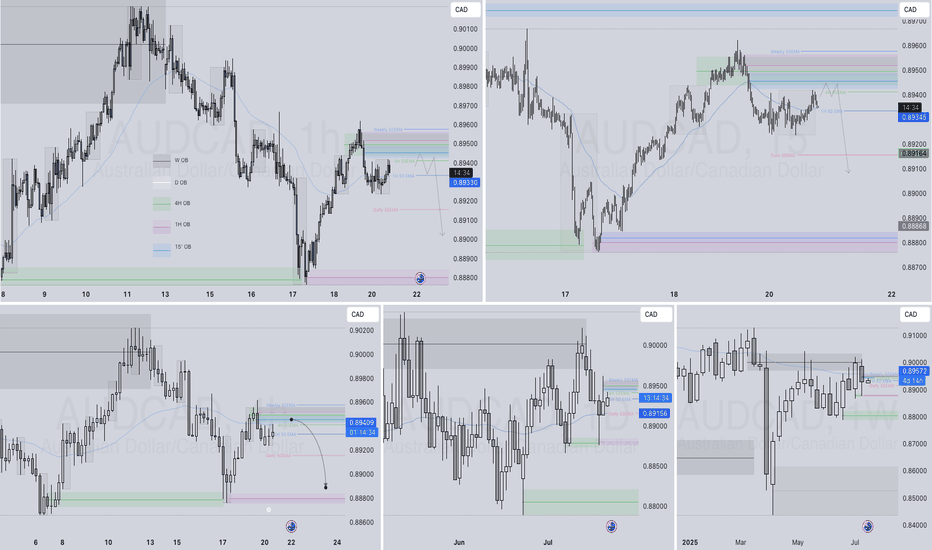This screenshot has height=550, width=932.
Task: Click the 0.89409 price label in the 4h chart
Action: pos(363,423)
